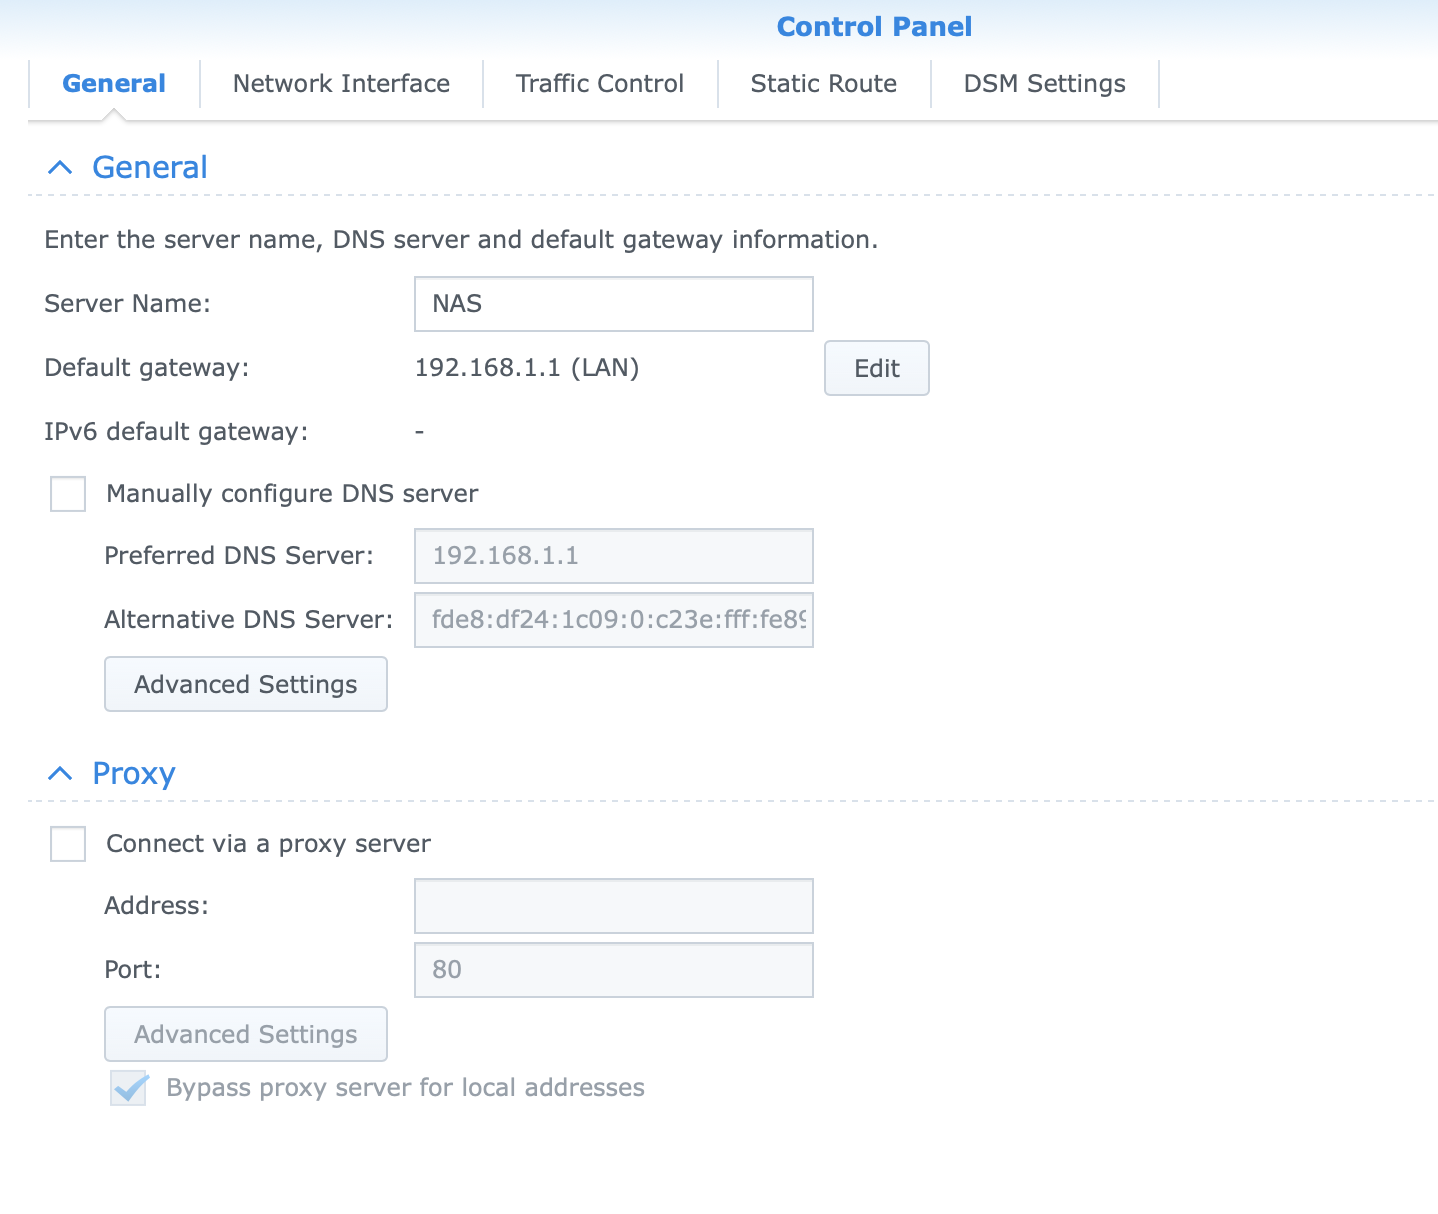Open the Traffic Control tab

[599, 84]
